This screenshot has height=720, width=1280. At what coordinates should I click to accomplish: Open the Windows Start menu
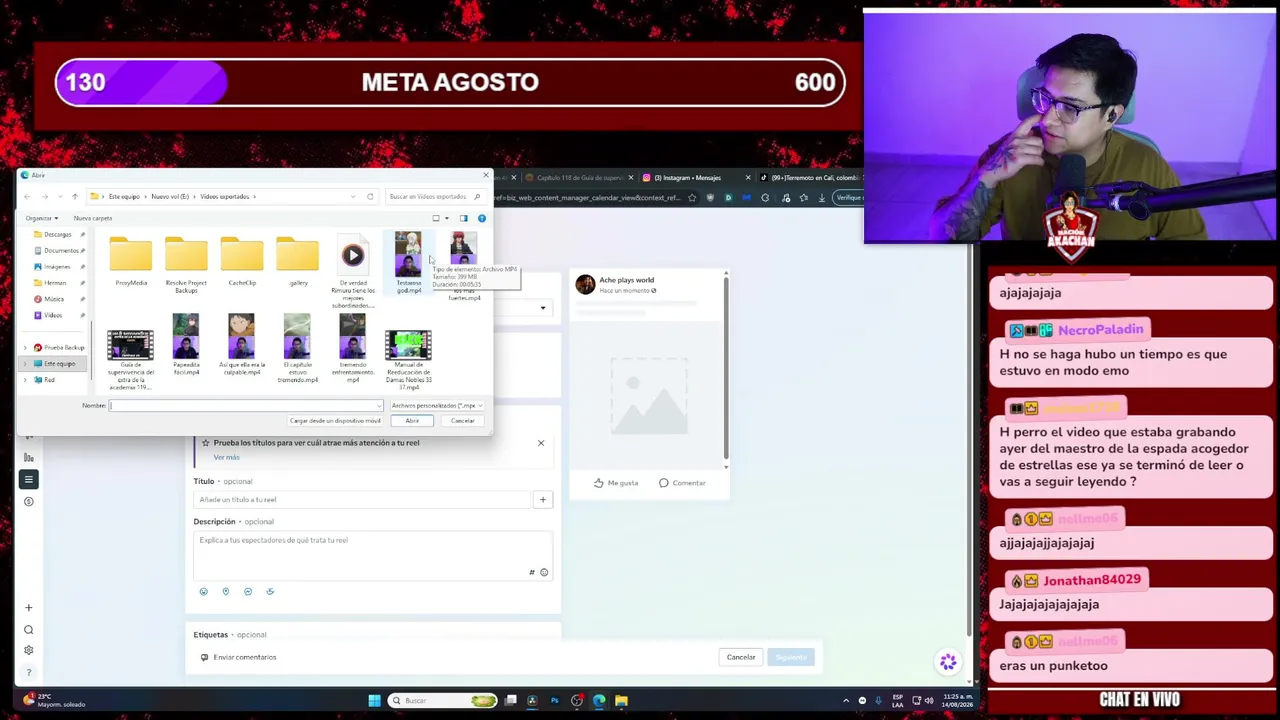click(x=375, y=700)
